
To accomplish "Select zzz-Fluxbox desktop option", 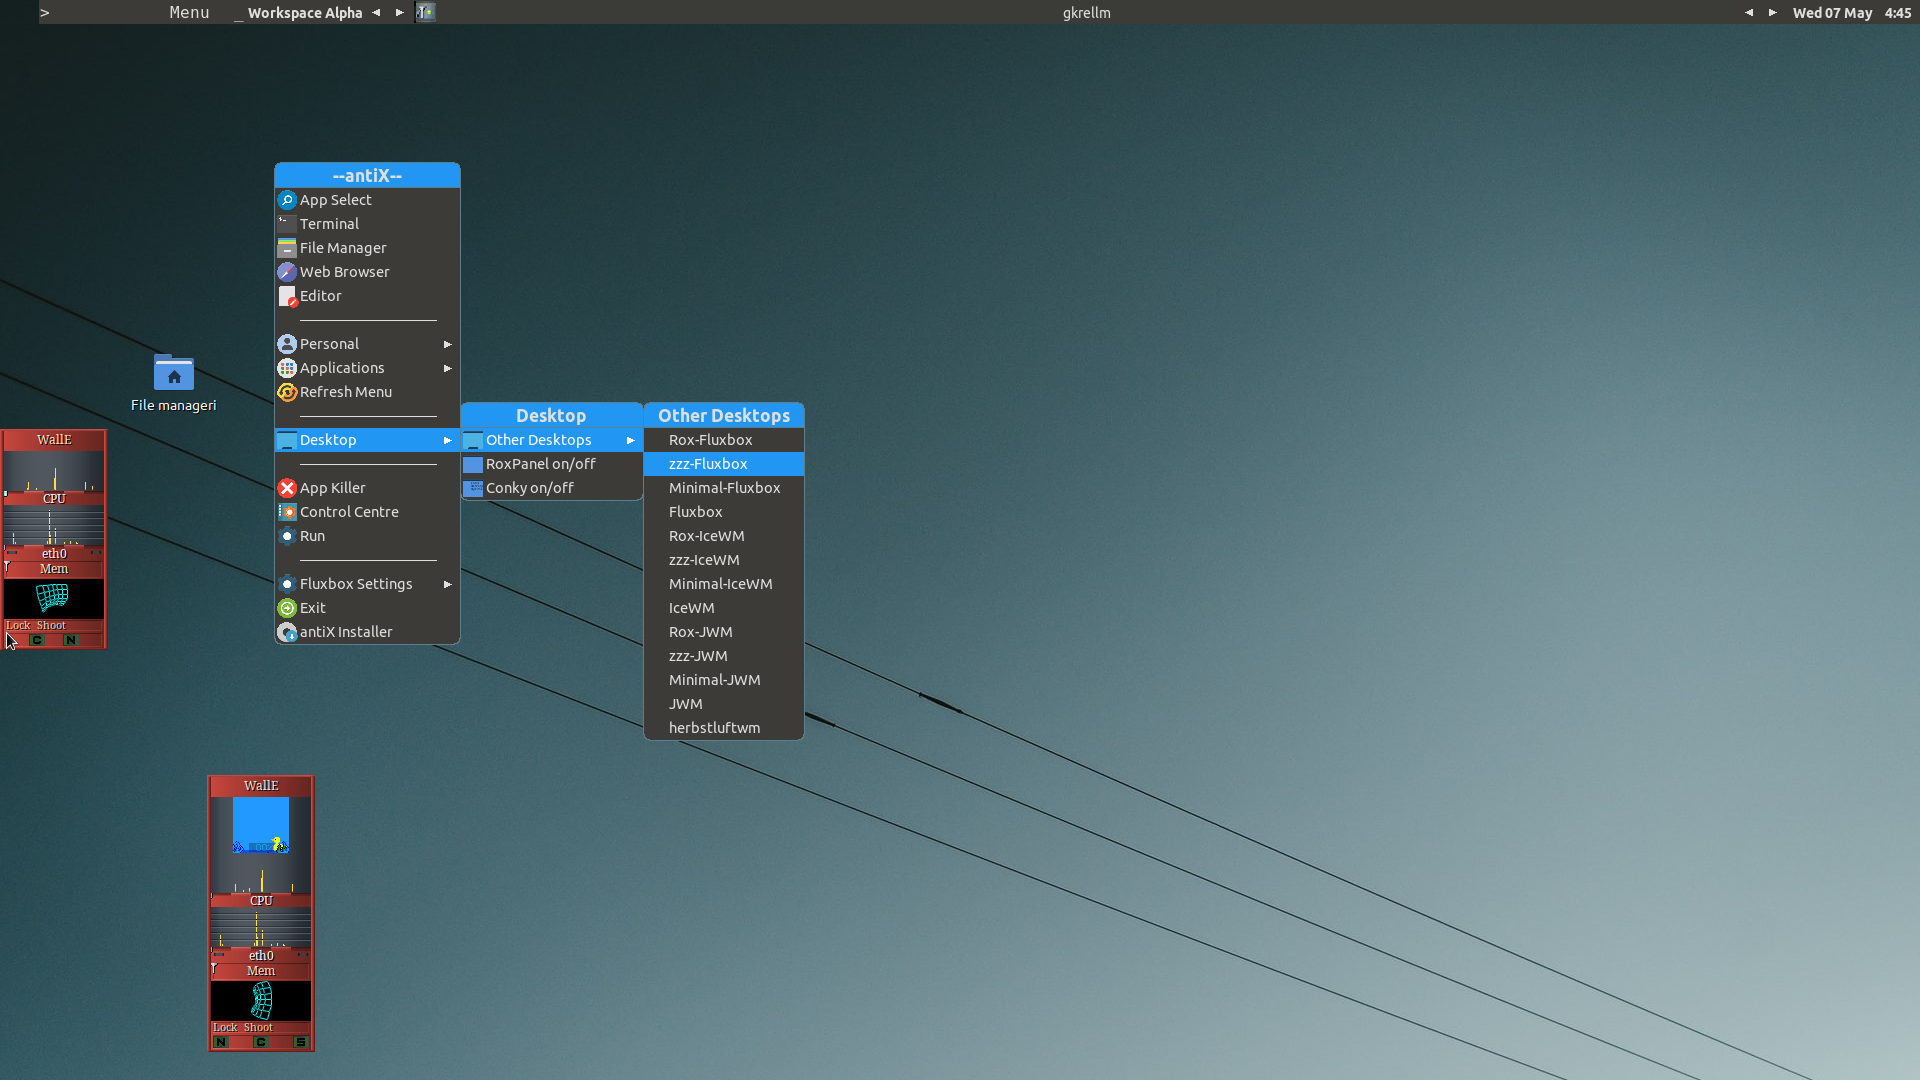I will click(x=708, y=464).
